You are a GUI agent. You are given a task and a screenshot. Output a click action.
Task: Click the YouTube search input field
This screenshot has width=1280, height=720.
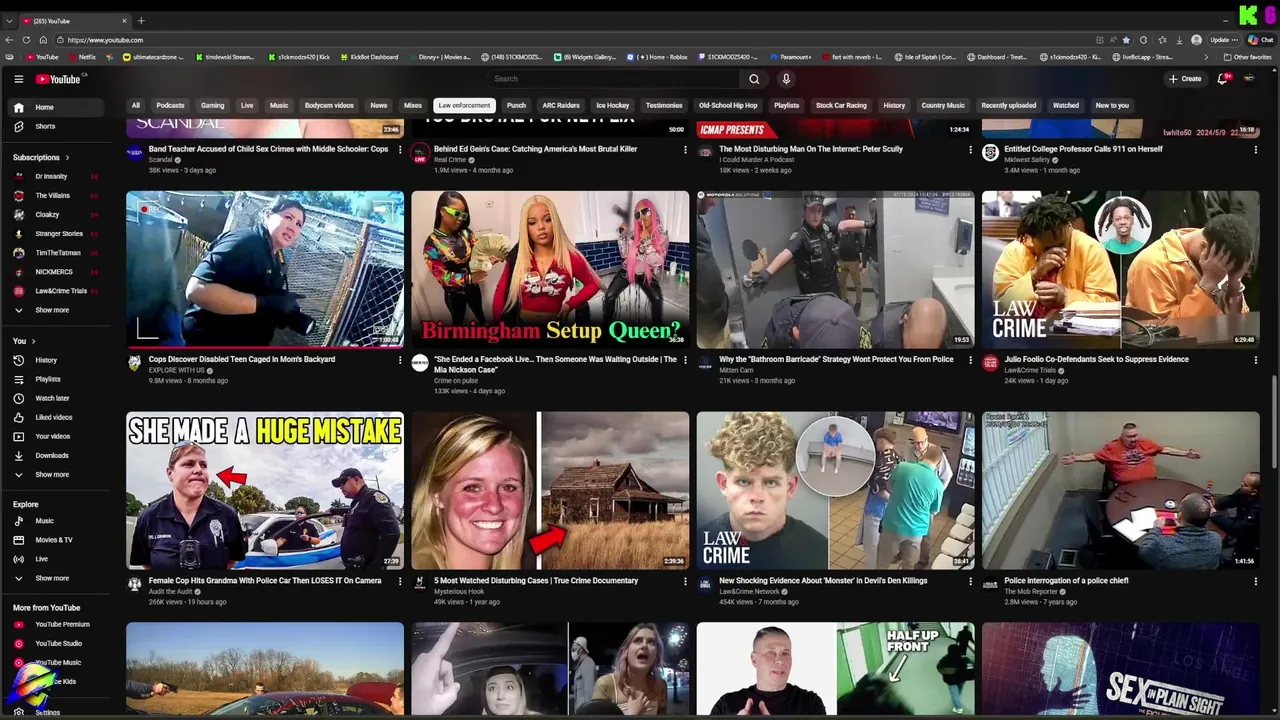612,79
